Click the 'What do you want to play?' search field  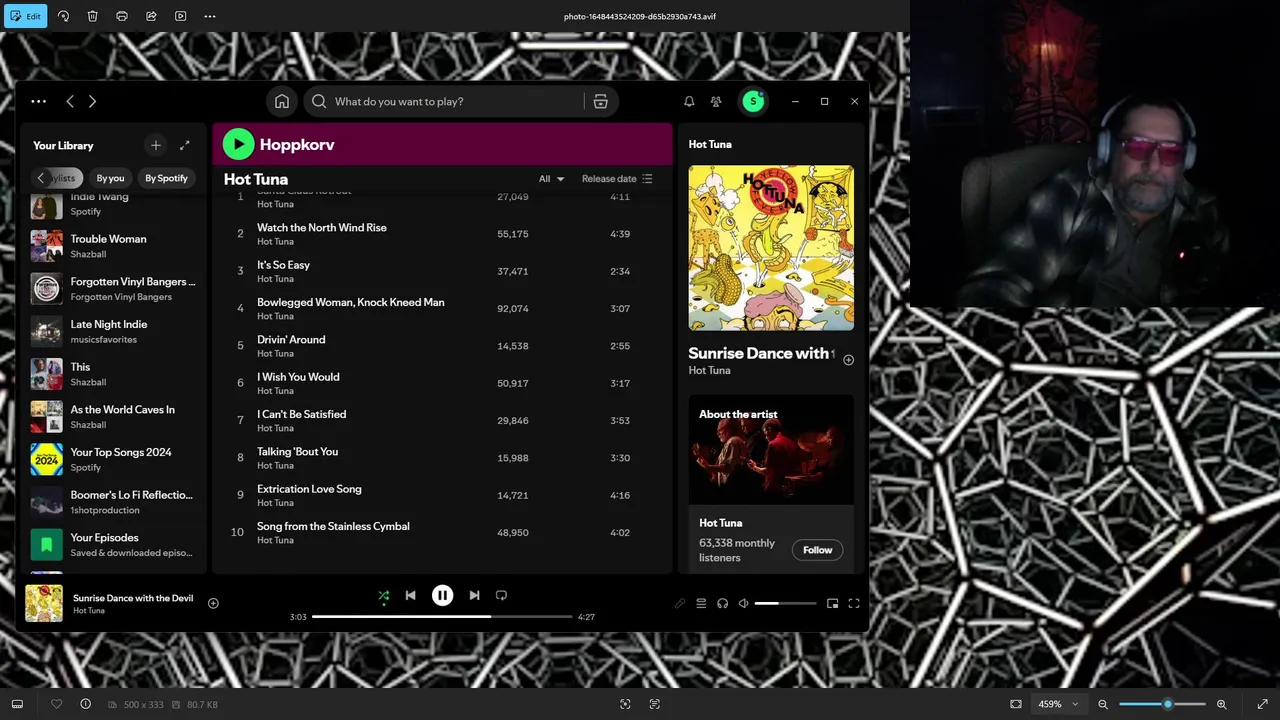(446, 101)
